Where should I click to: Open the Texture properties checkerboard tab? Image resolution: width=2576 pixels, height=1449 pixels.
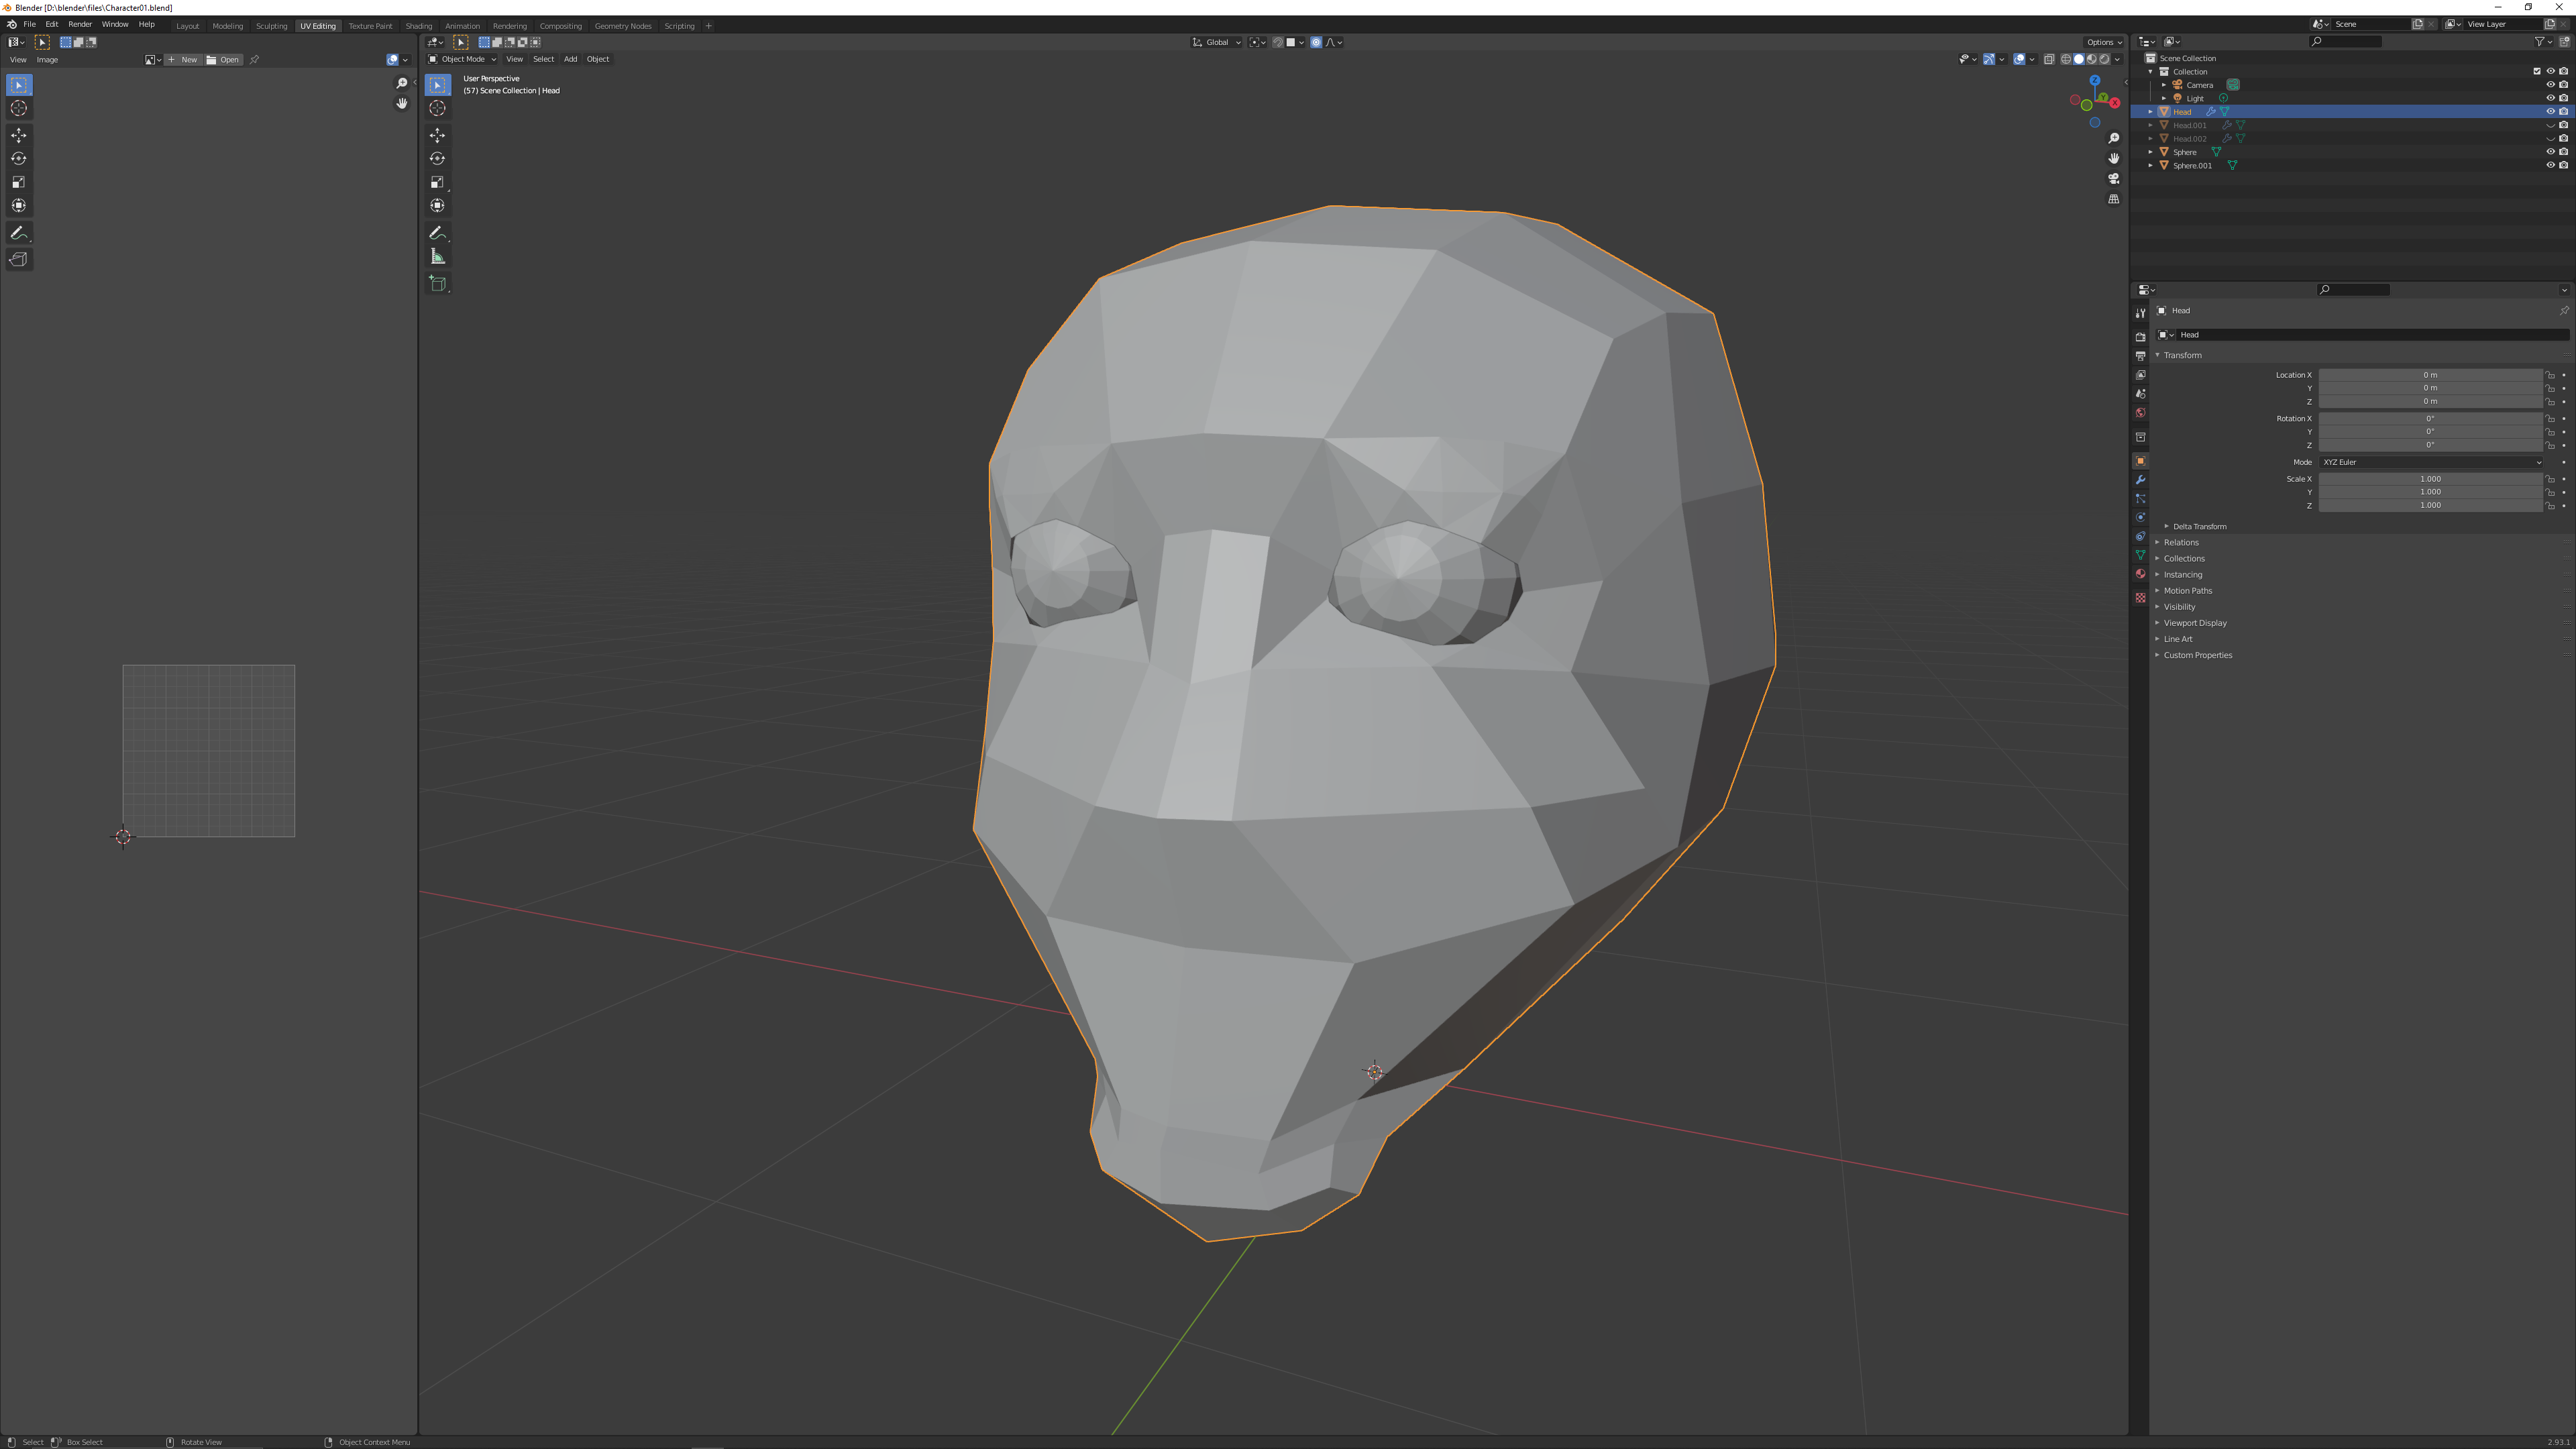pyautogui.click(x=2140, y=598)
